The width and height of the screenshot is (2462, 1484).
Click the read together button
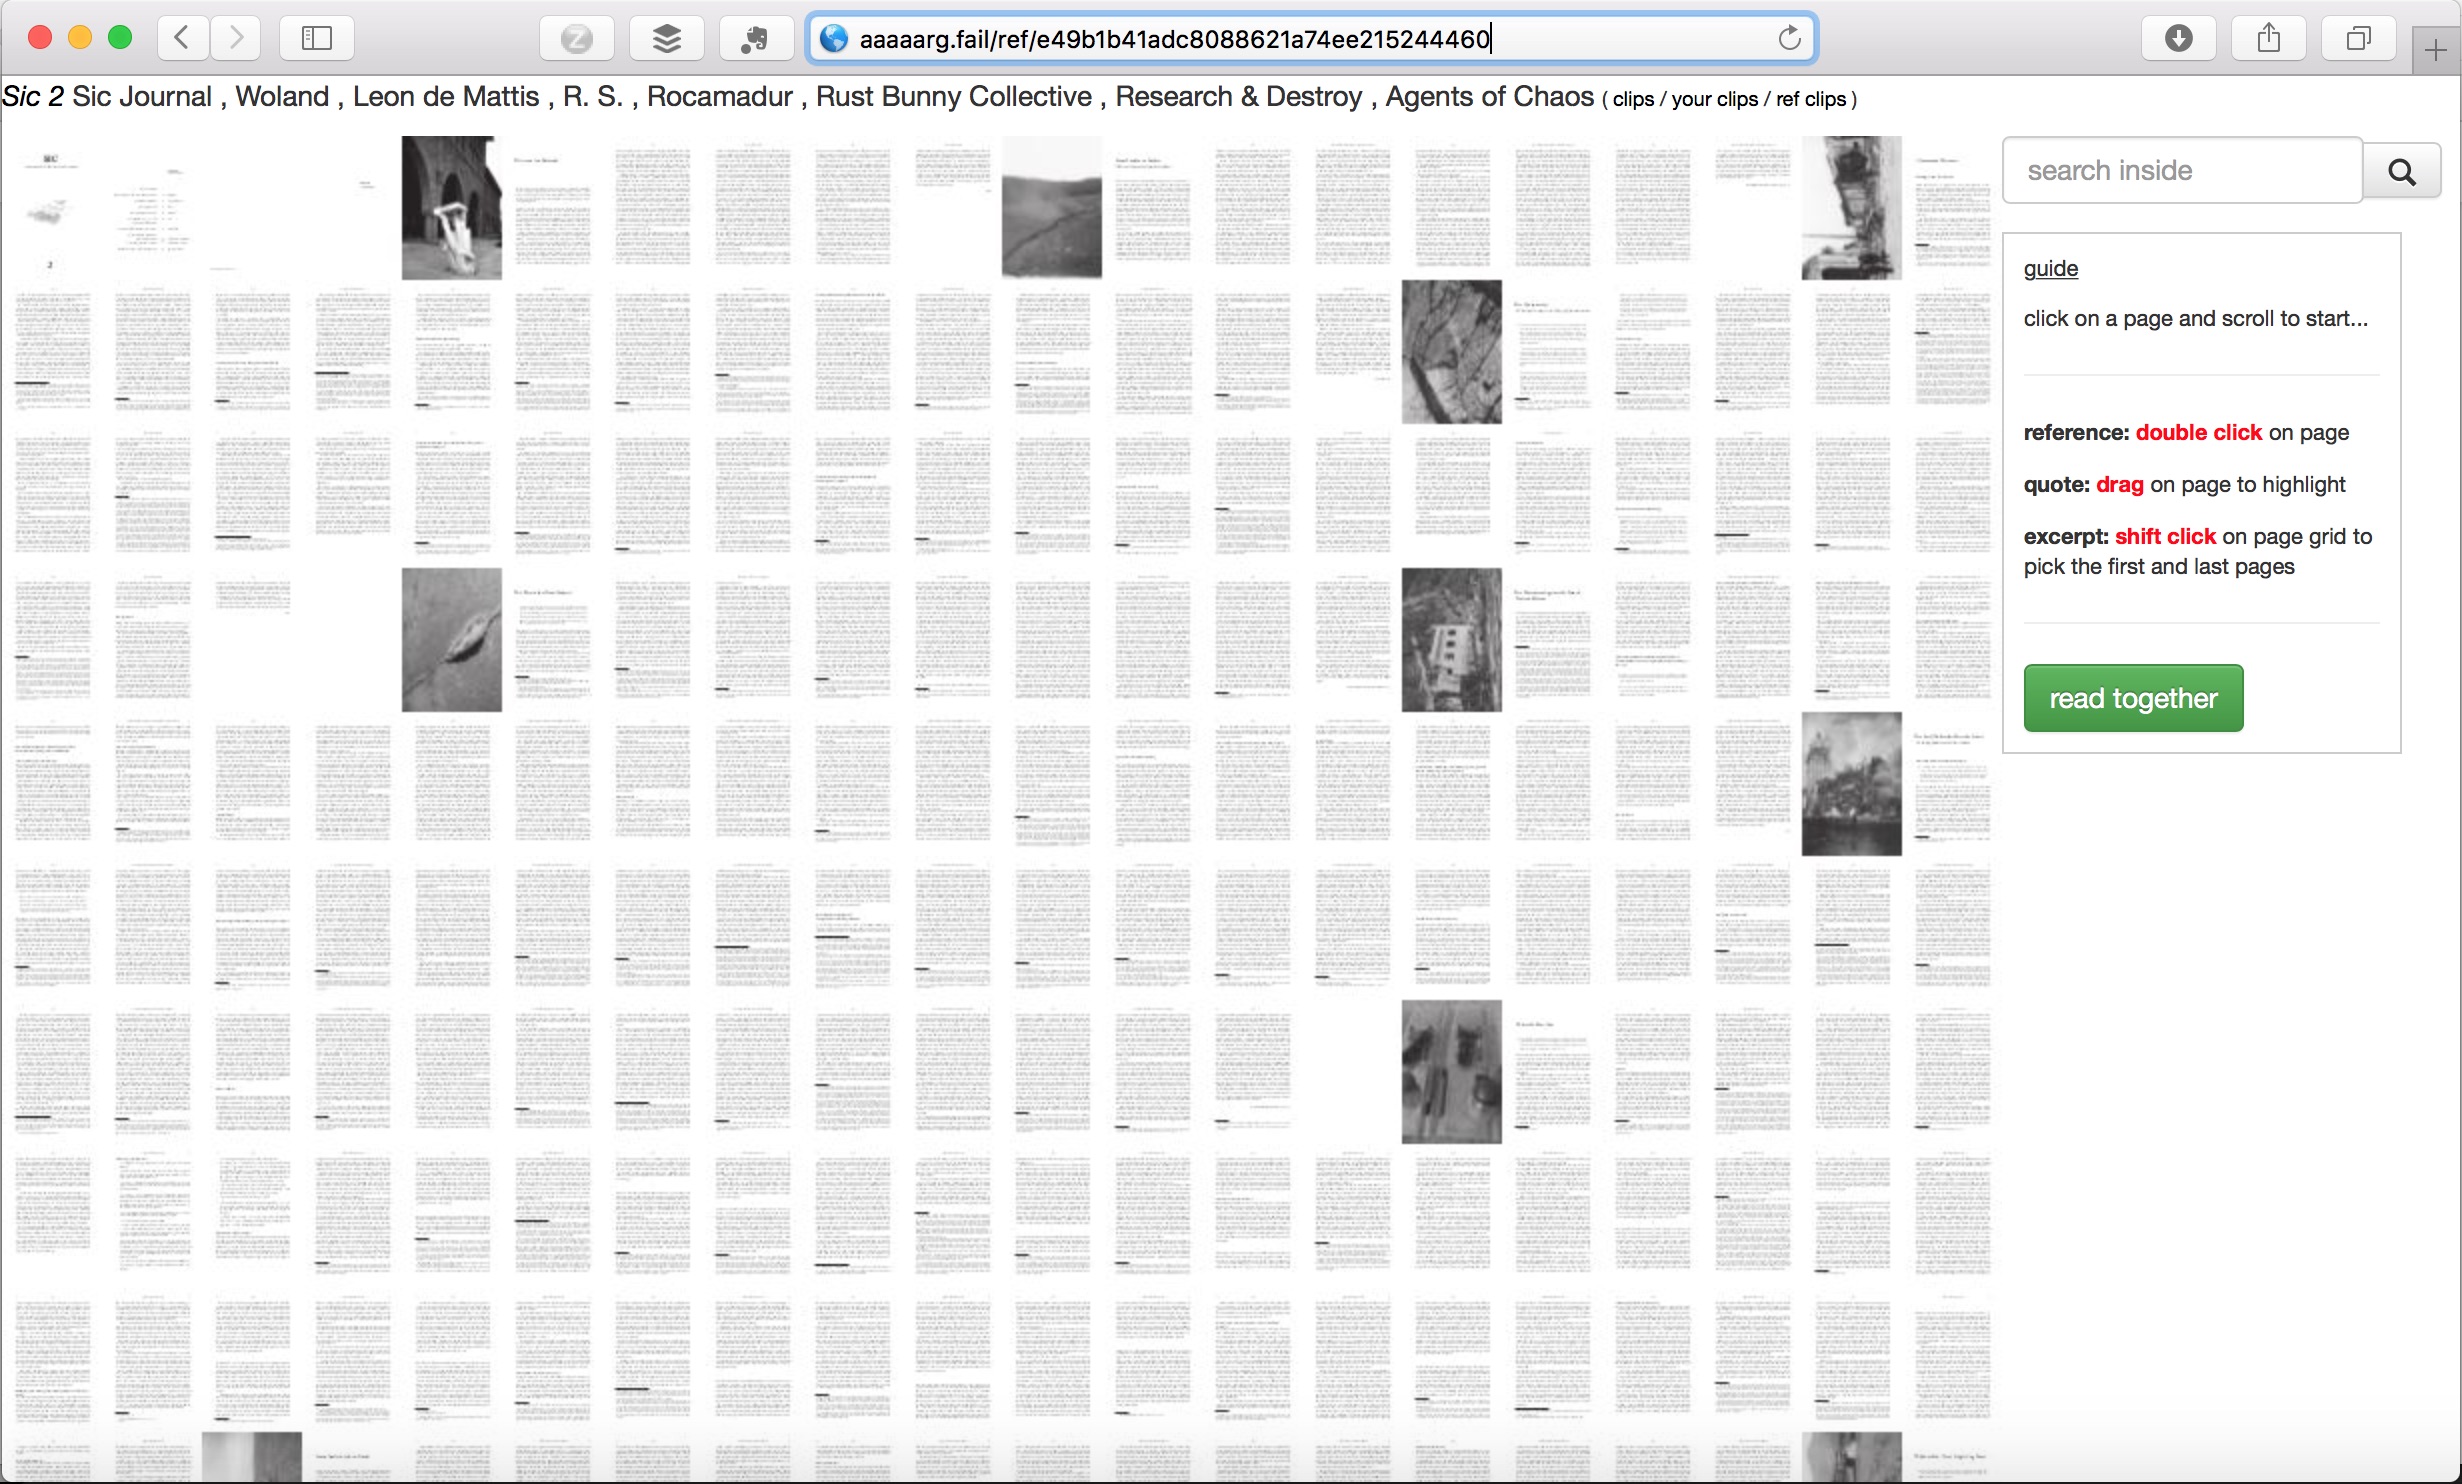pyautogui.click(x=2132, y=697)
